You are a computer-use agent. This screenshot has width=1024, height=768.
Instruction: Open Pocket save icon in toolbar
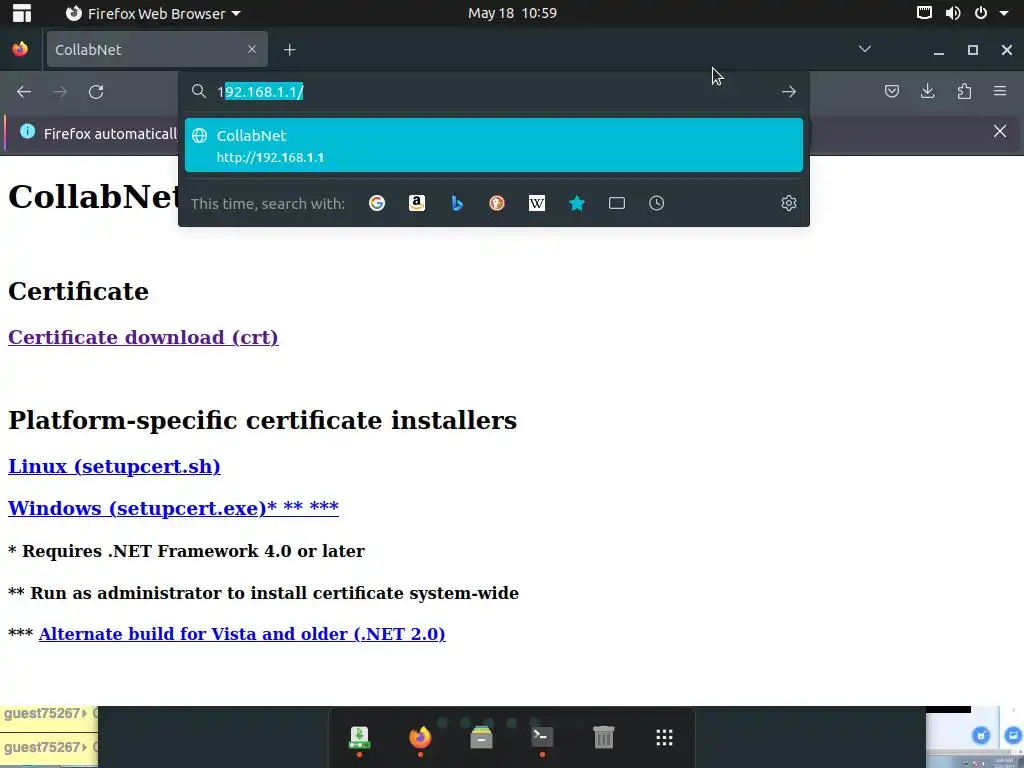tap(891, 91)
